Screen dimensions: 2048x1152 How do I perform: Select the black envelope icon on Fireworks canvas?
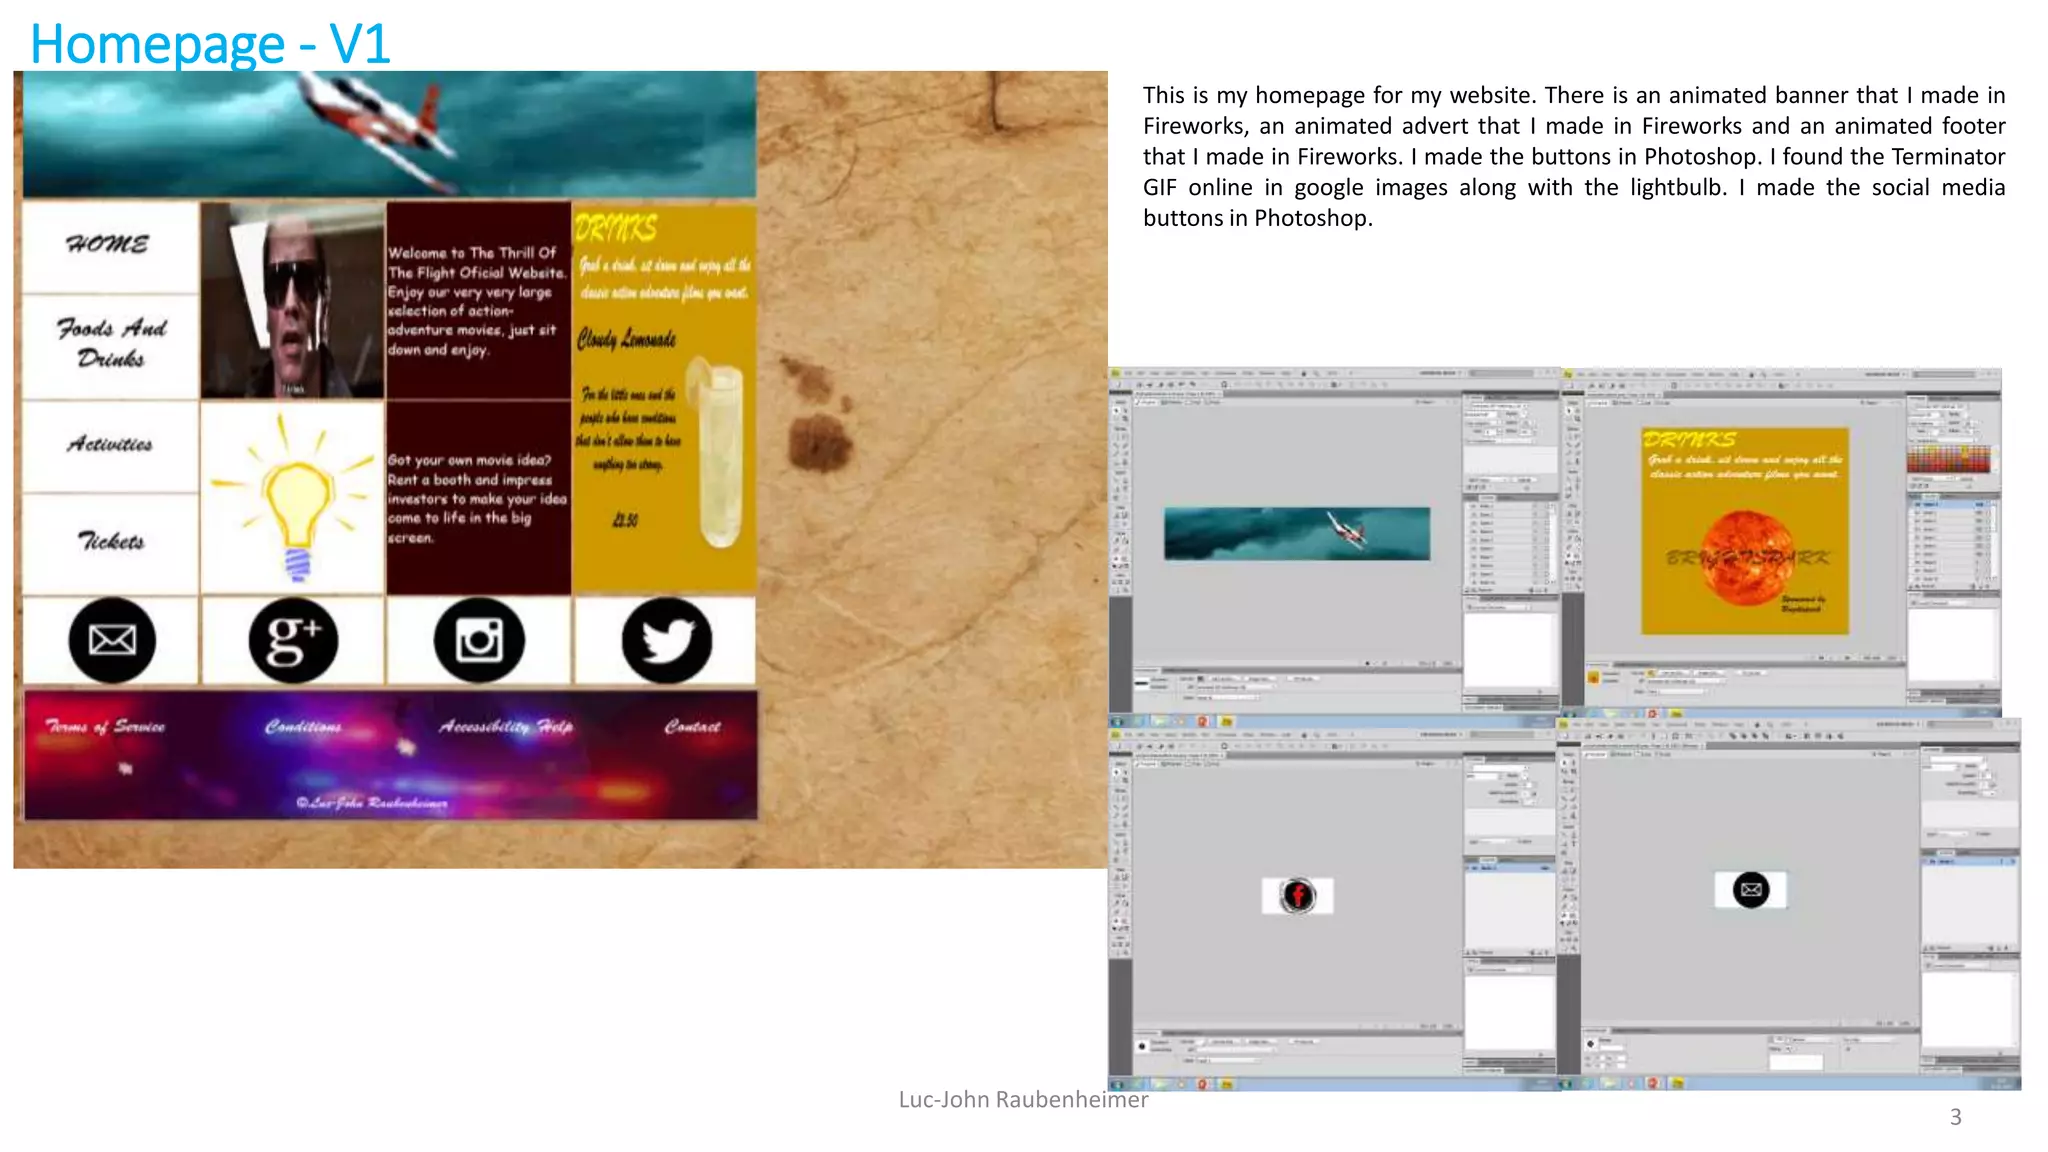click(1751, 889)
